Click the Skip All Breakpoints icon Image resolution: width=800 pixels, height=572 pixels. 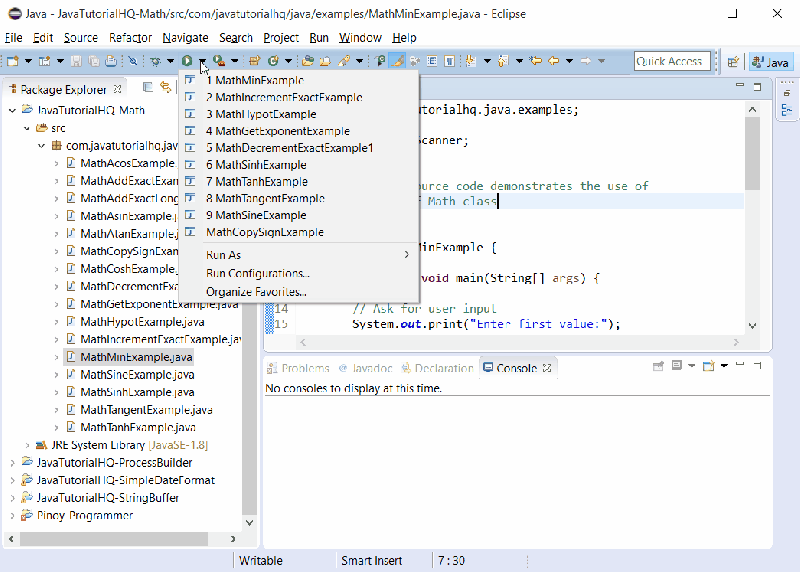pyautogui.click(x=133, y=61)
